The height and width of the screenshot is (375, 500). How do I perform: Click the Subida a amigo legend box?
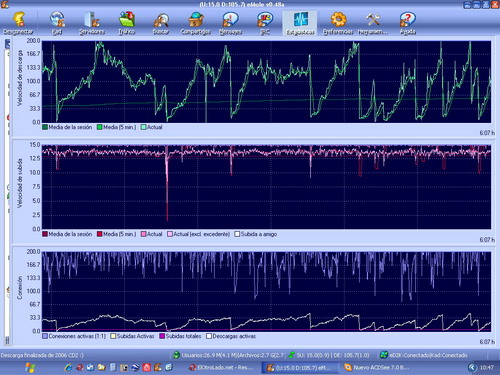coord(237,234)
